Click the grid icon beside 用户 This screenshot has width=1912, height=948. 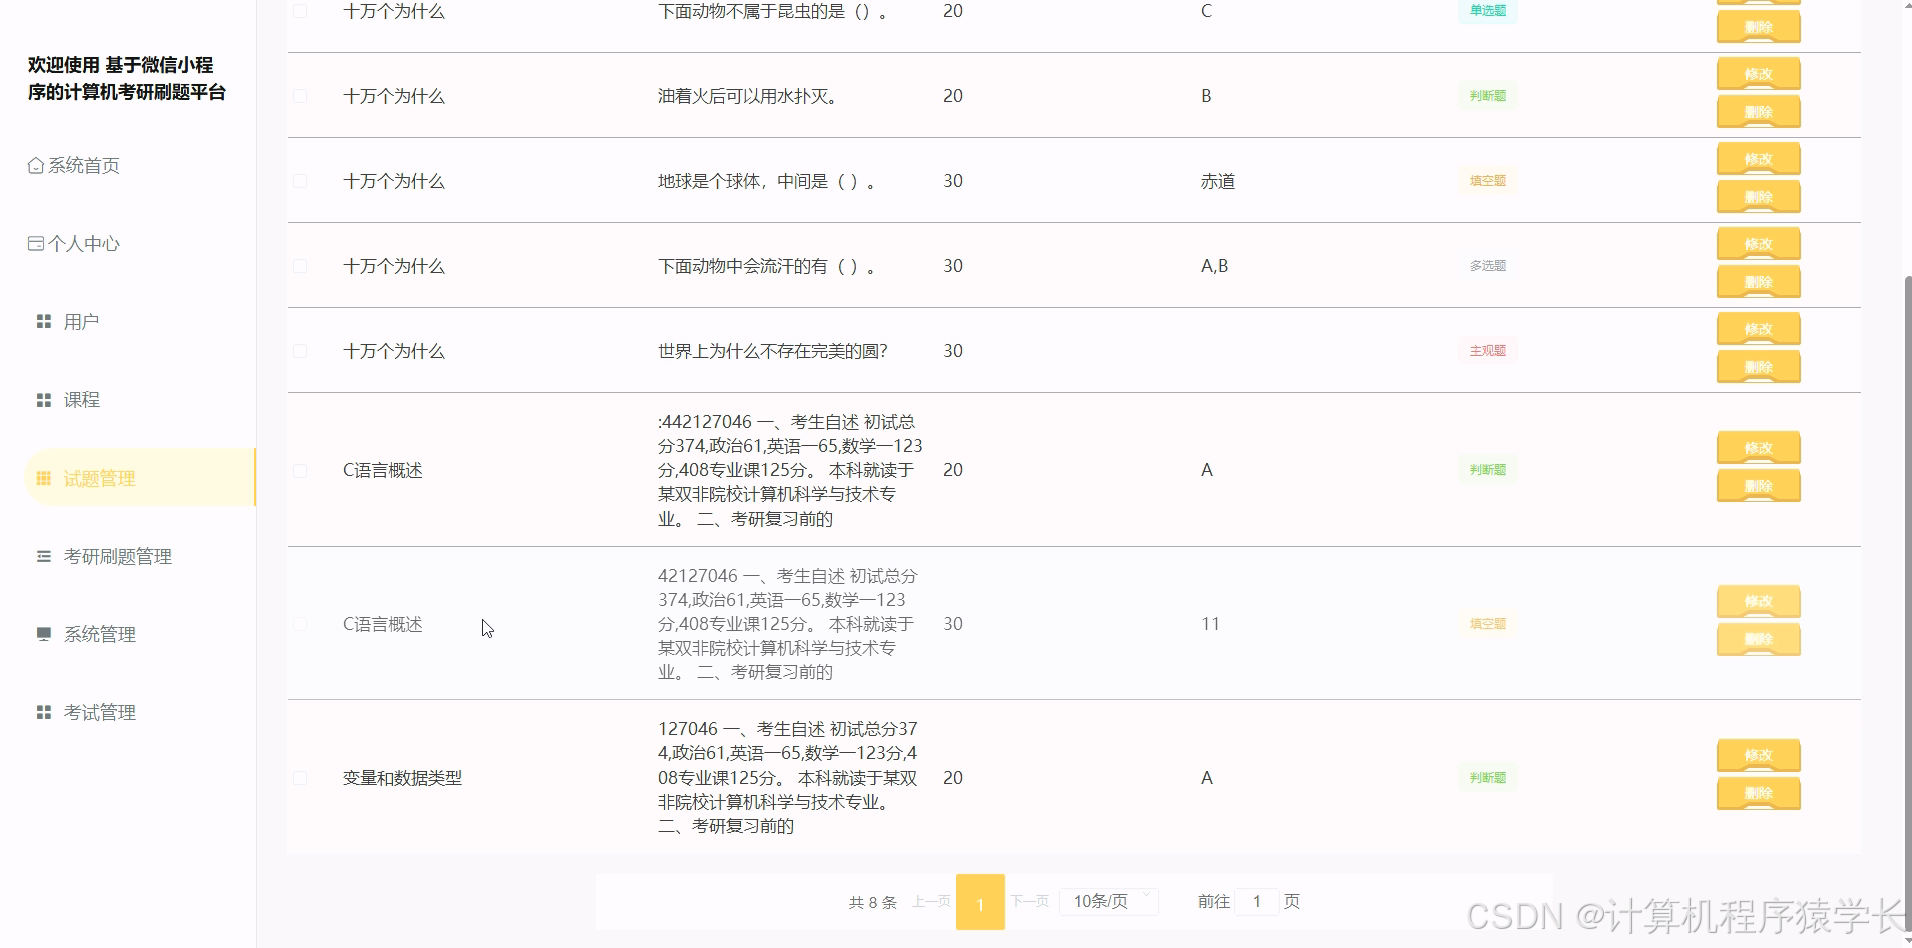point(44,322)
